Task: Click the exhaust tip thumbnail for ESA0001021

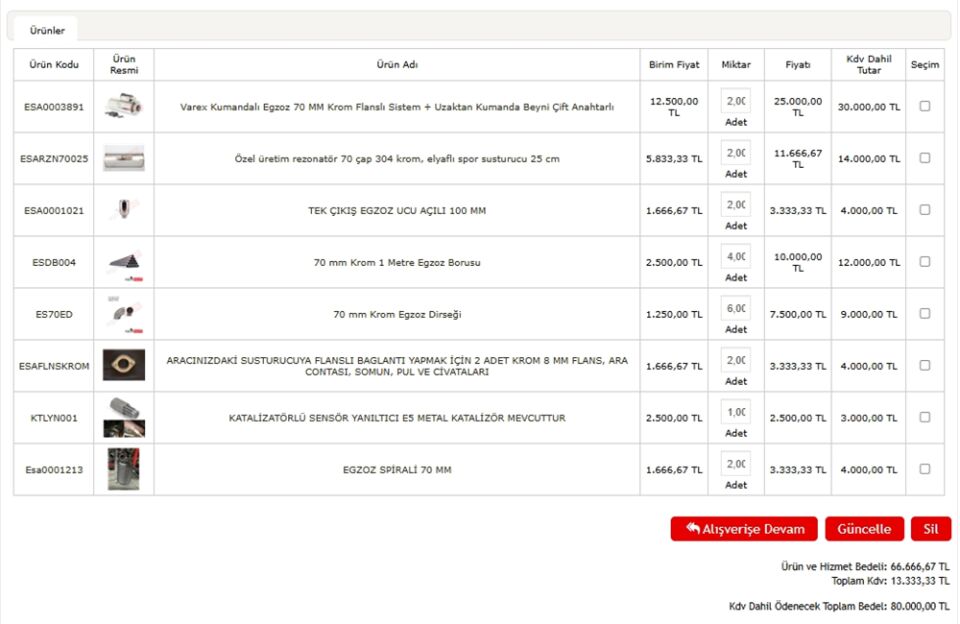Action: (x=124, y=209)
